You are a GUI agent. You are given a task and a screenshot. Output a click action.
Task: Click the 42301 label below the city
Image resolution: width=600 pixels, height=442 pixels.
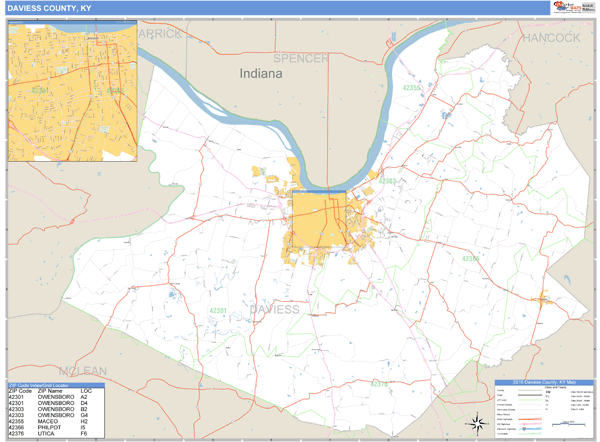(x=218, y=310)
